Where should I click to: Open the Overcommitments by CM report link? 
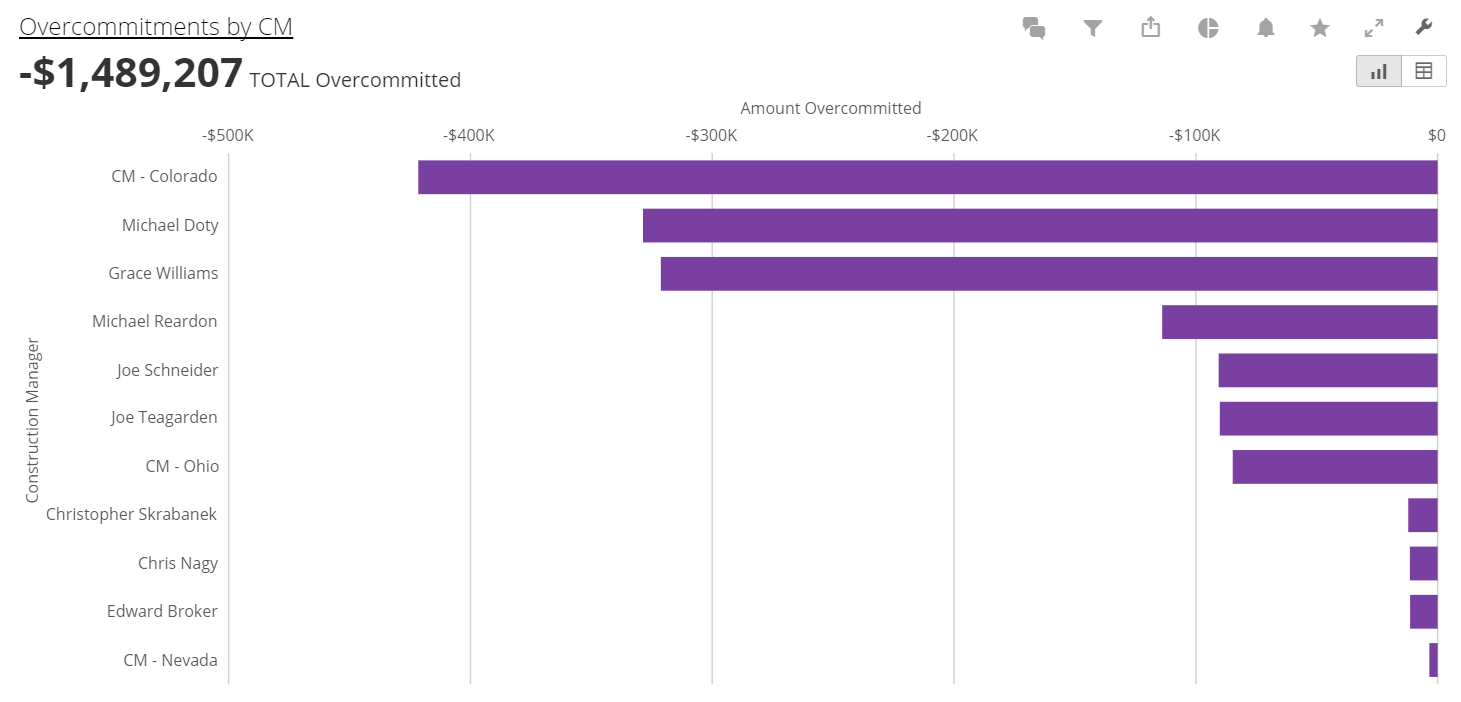155,26
